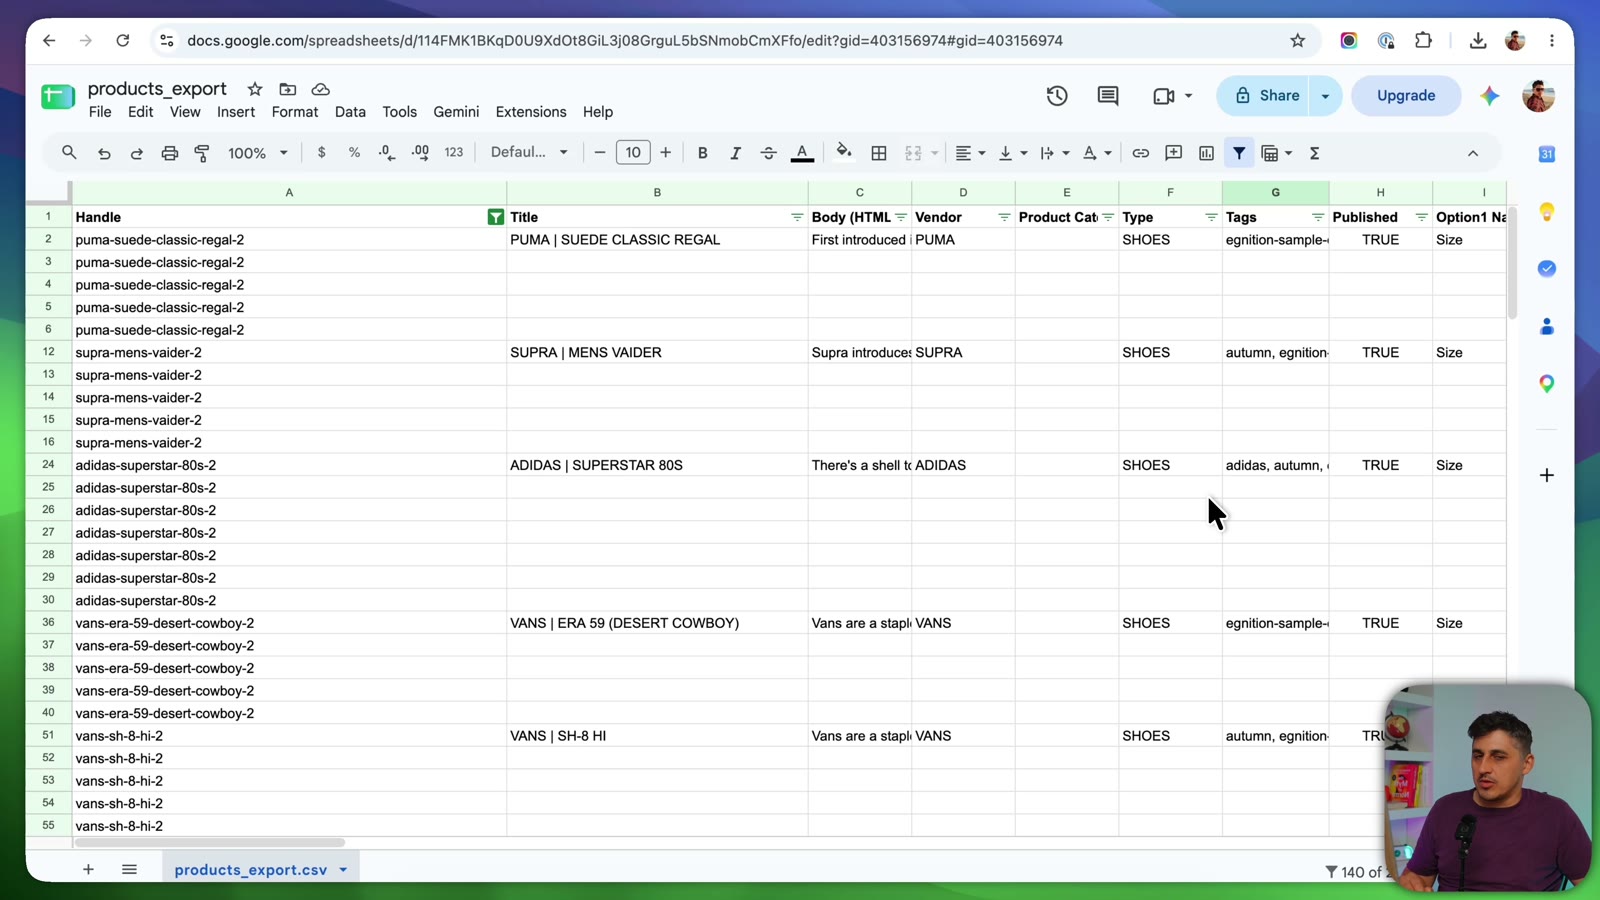
Task: Open functions sigma menu
Action: (x=1315, y=153)
